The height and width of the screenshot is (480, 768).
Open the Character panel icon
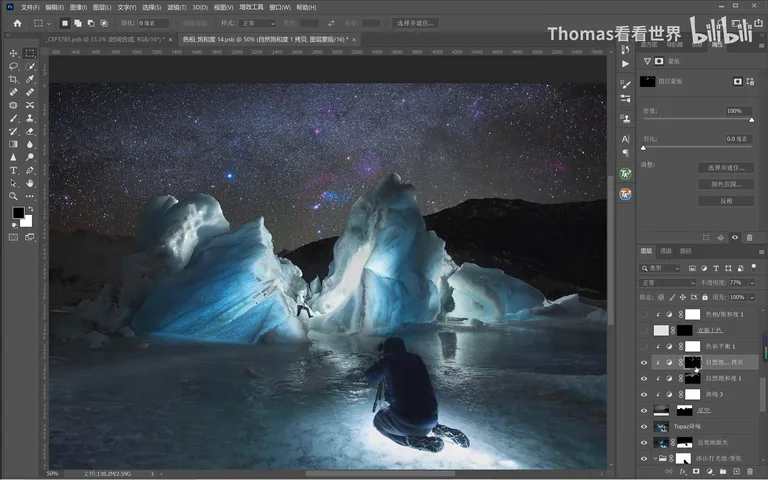625,139
